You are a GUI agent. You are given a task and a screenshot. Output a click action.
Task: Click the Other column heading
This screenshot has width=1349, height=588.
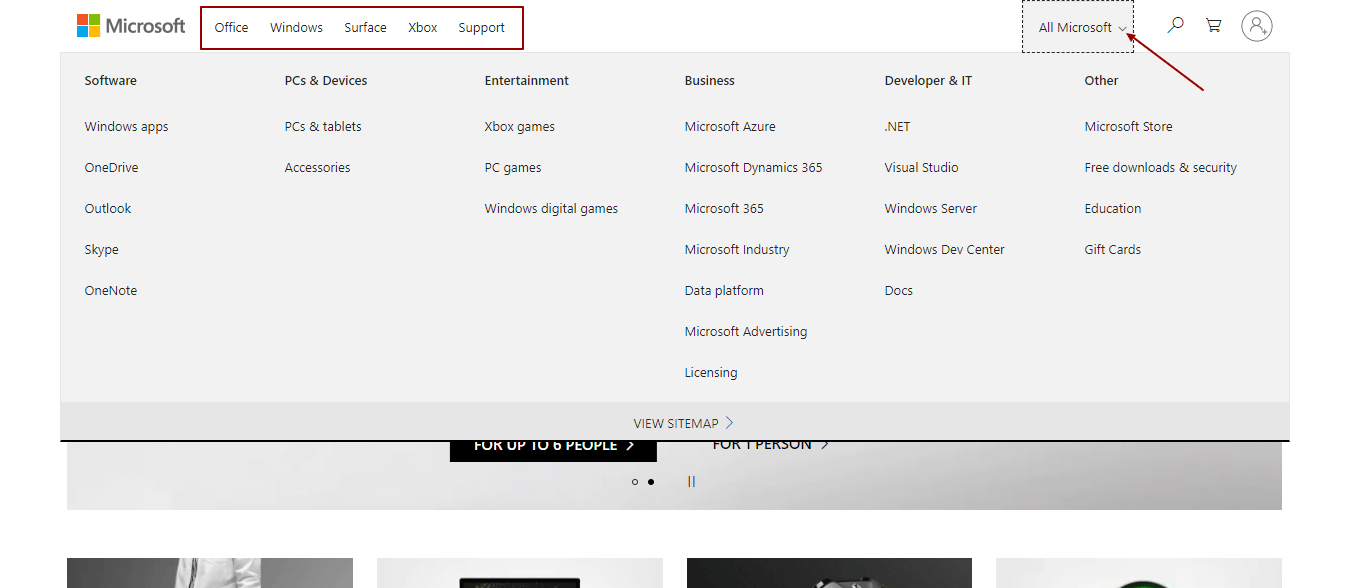click(x=1101, y=80)
